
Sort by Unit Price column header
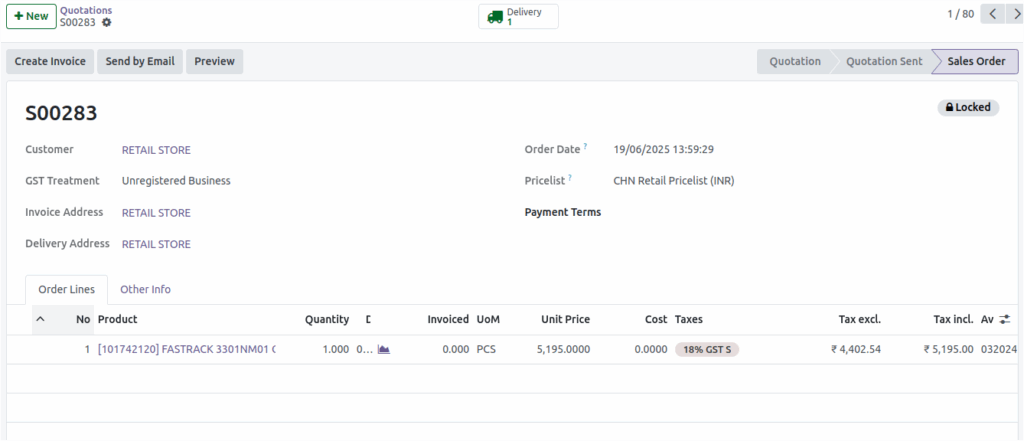566,319
